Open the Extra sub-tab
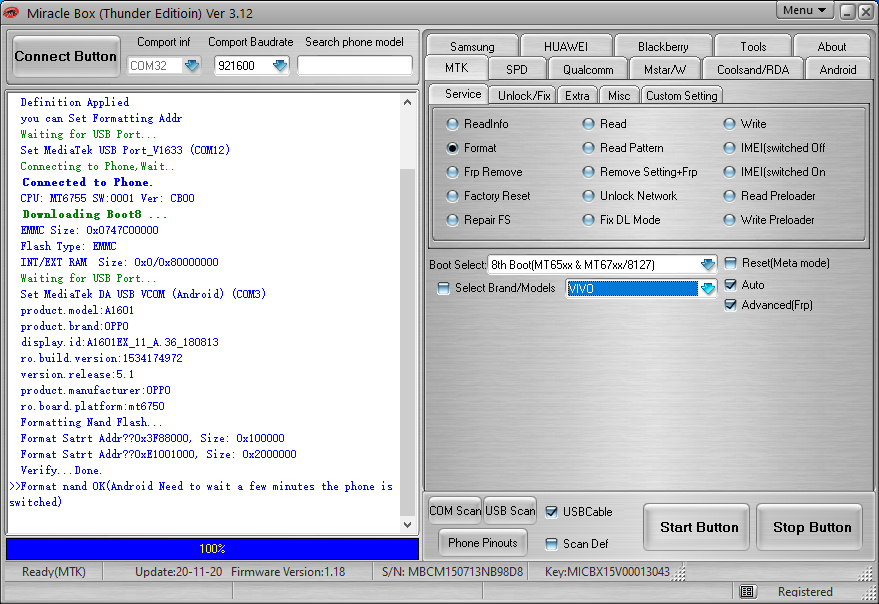Image resolution: width=879 pixels, height=604 pixels. click(577, 95)
